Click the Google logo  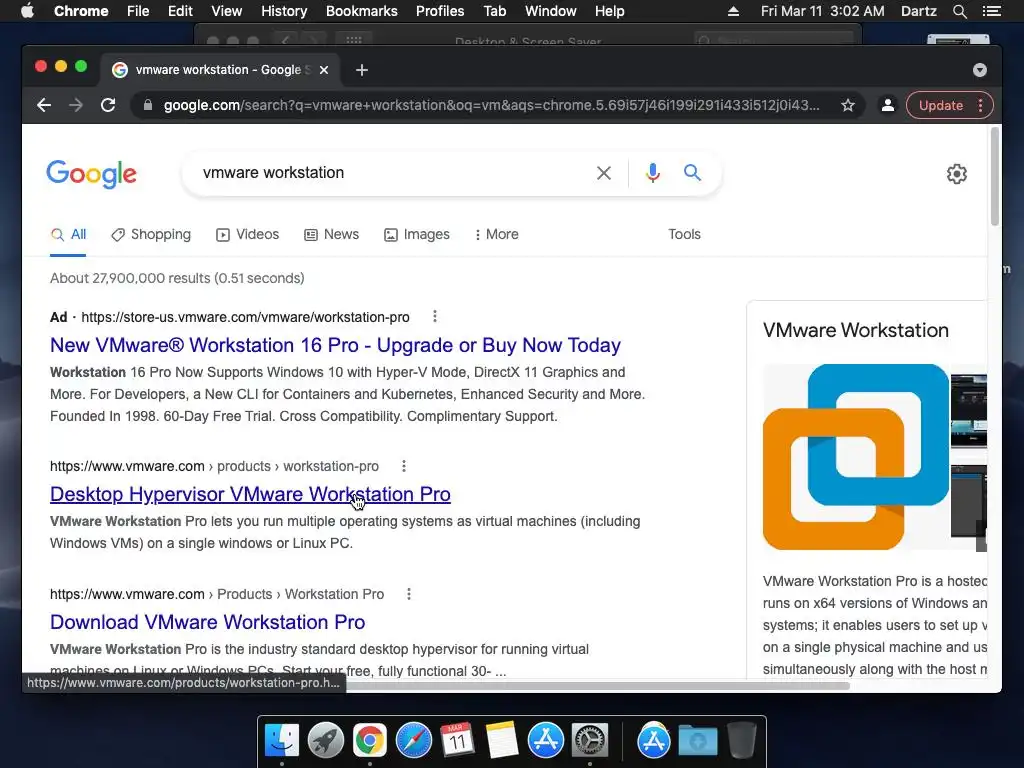pos(91,174)
